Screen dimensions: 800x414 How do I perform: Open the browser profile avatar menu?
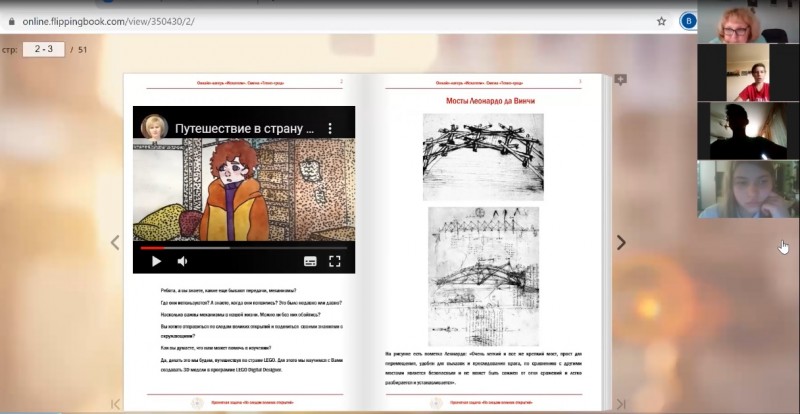688,20
